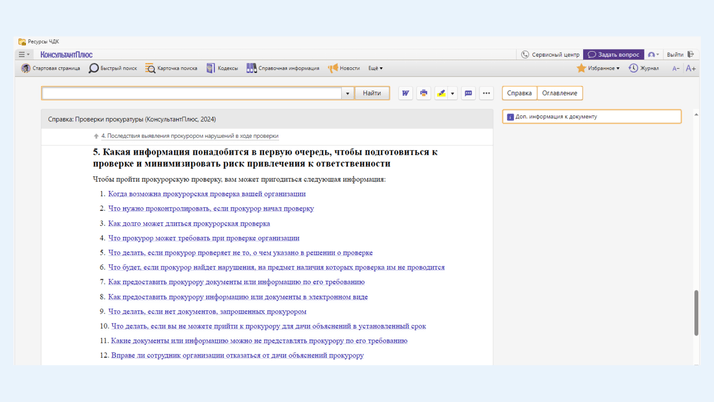The height and width of the screenshot is (402, 714).
Task: Open link Что делать, если нет документов
Action: [x=207, y=311]
